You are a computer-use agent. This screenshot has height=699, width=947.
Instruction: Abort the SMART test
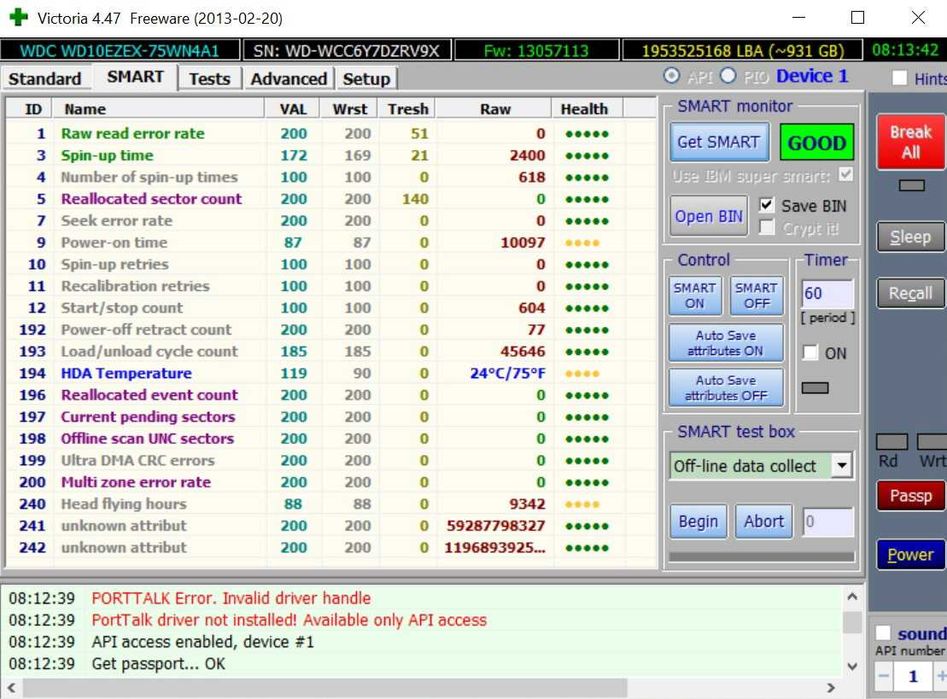763,521
